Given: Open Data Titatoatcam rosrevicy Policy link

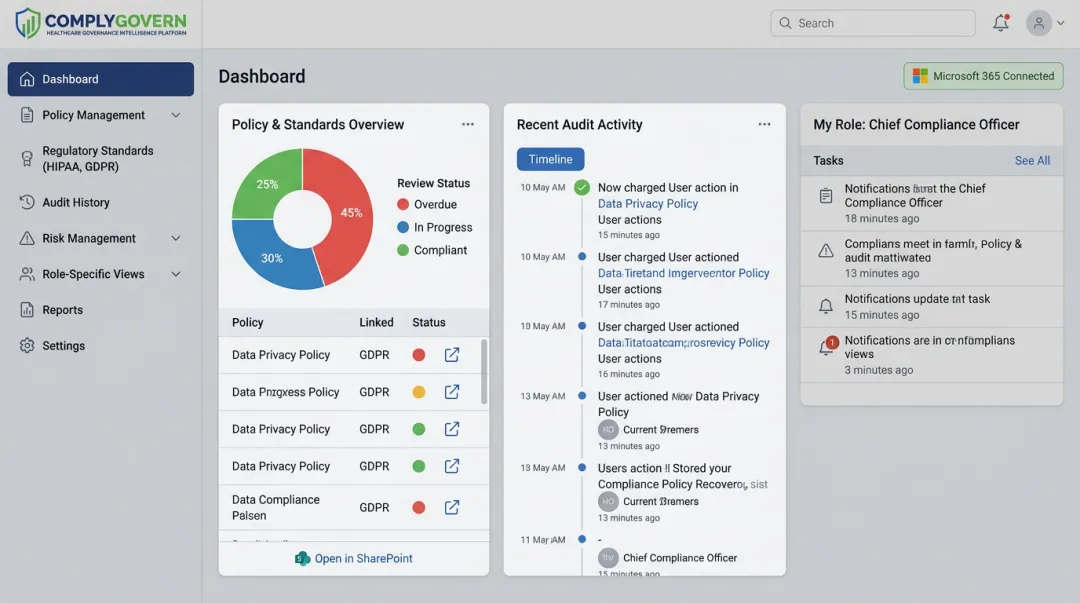Looking at the screenshot, I should [683, 343].
